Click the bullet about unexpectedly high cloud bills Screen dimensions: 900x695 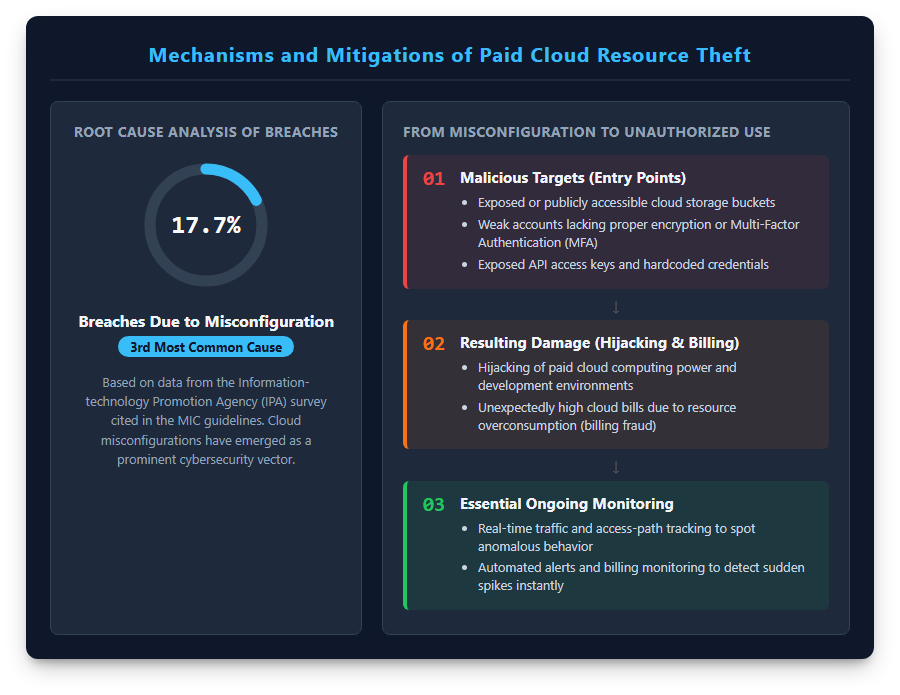pyautogui.click(x=607, y=417)
